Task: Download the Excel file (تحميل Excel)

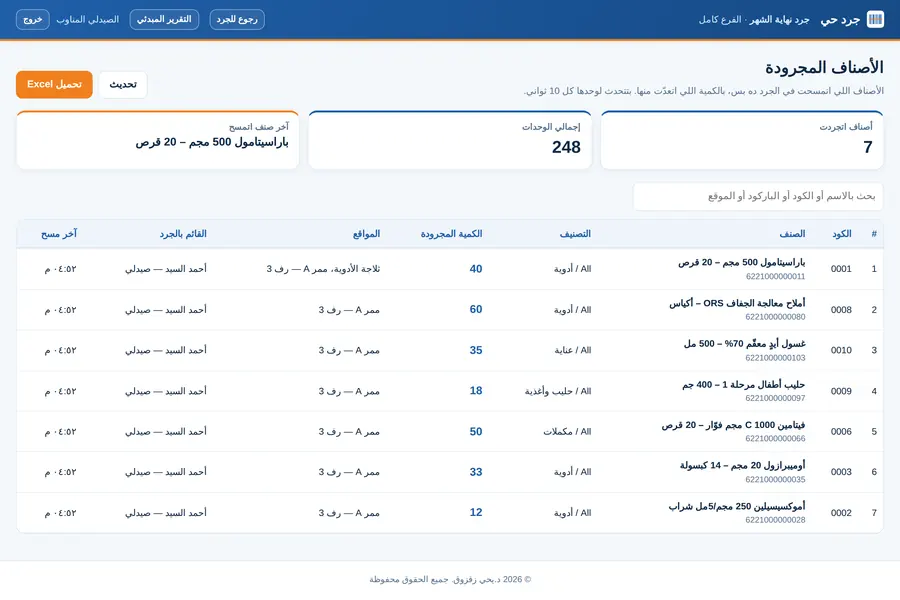Action: click(x=55, y=84)
